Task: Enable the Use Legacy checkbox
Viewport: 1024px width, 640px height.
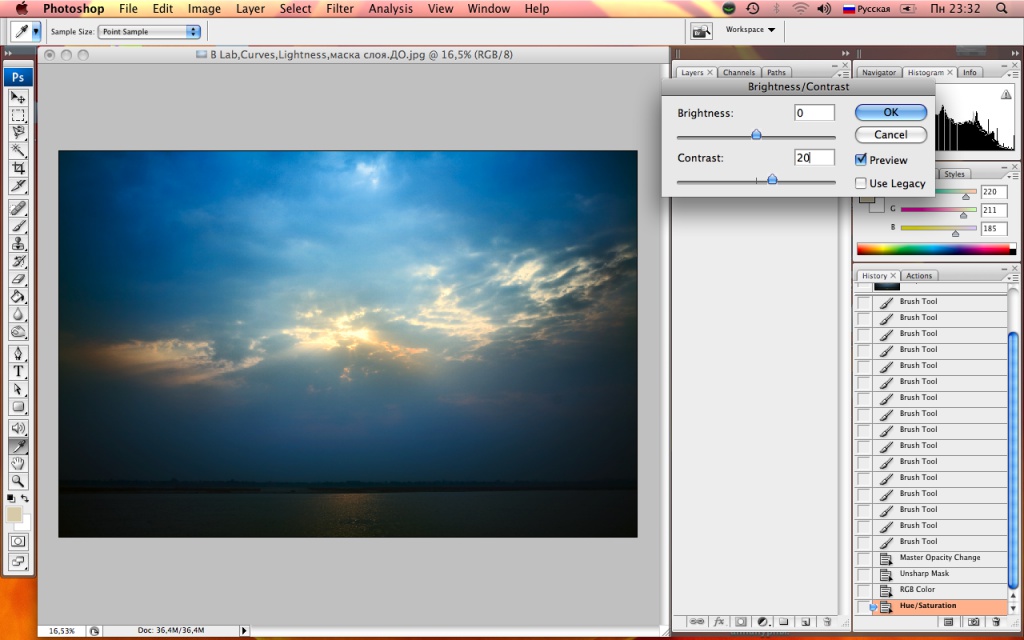Action: (861, 183)
